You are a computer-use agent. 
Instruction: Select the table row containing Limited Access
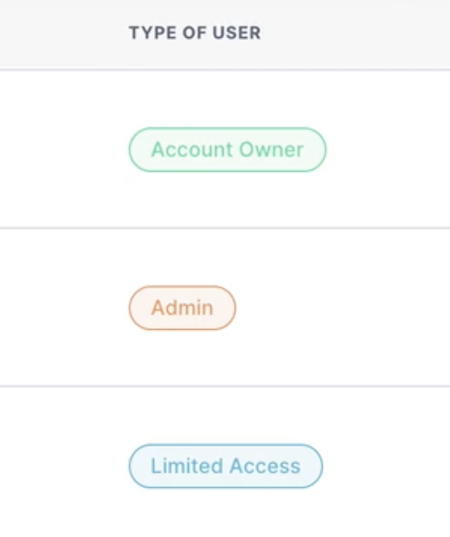point(225,462)
